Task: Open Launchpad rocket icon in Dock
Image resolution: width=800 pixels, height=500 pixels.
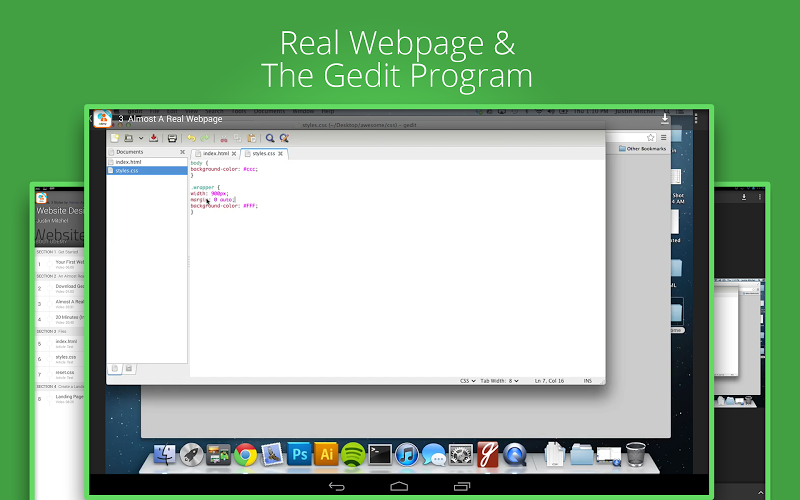Action: tap(191, 454)
